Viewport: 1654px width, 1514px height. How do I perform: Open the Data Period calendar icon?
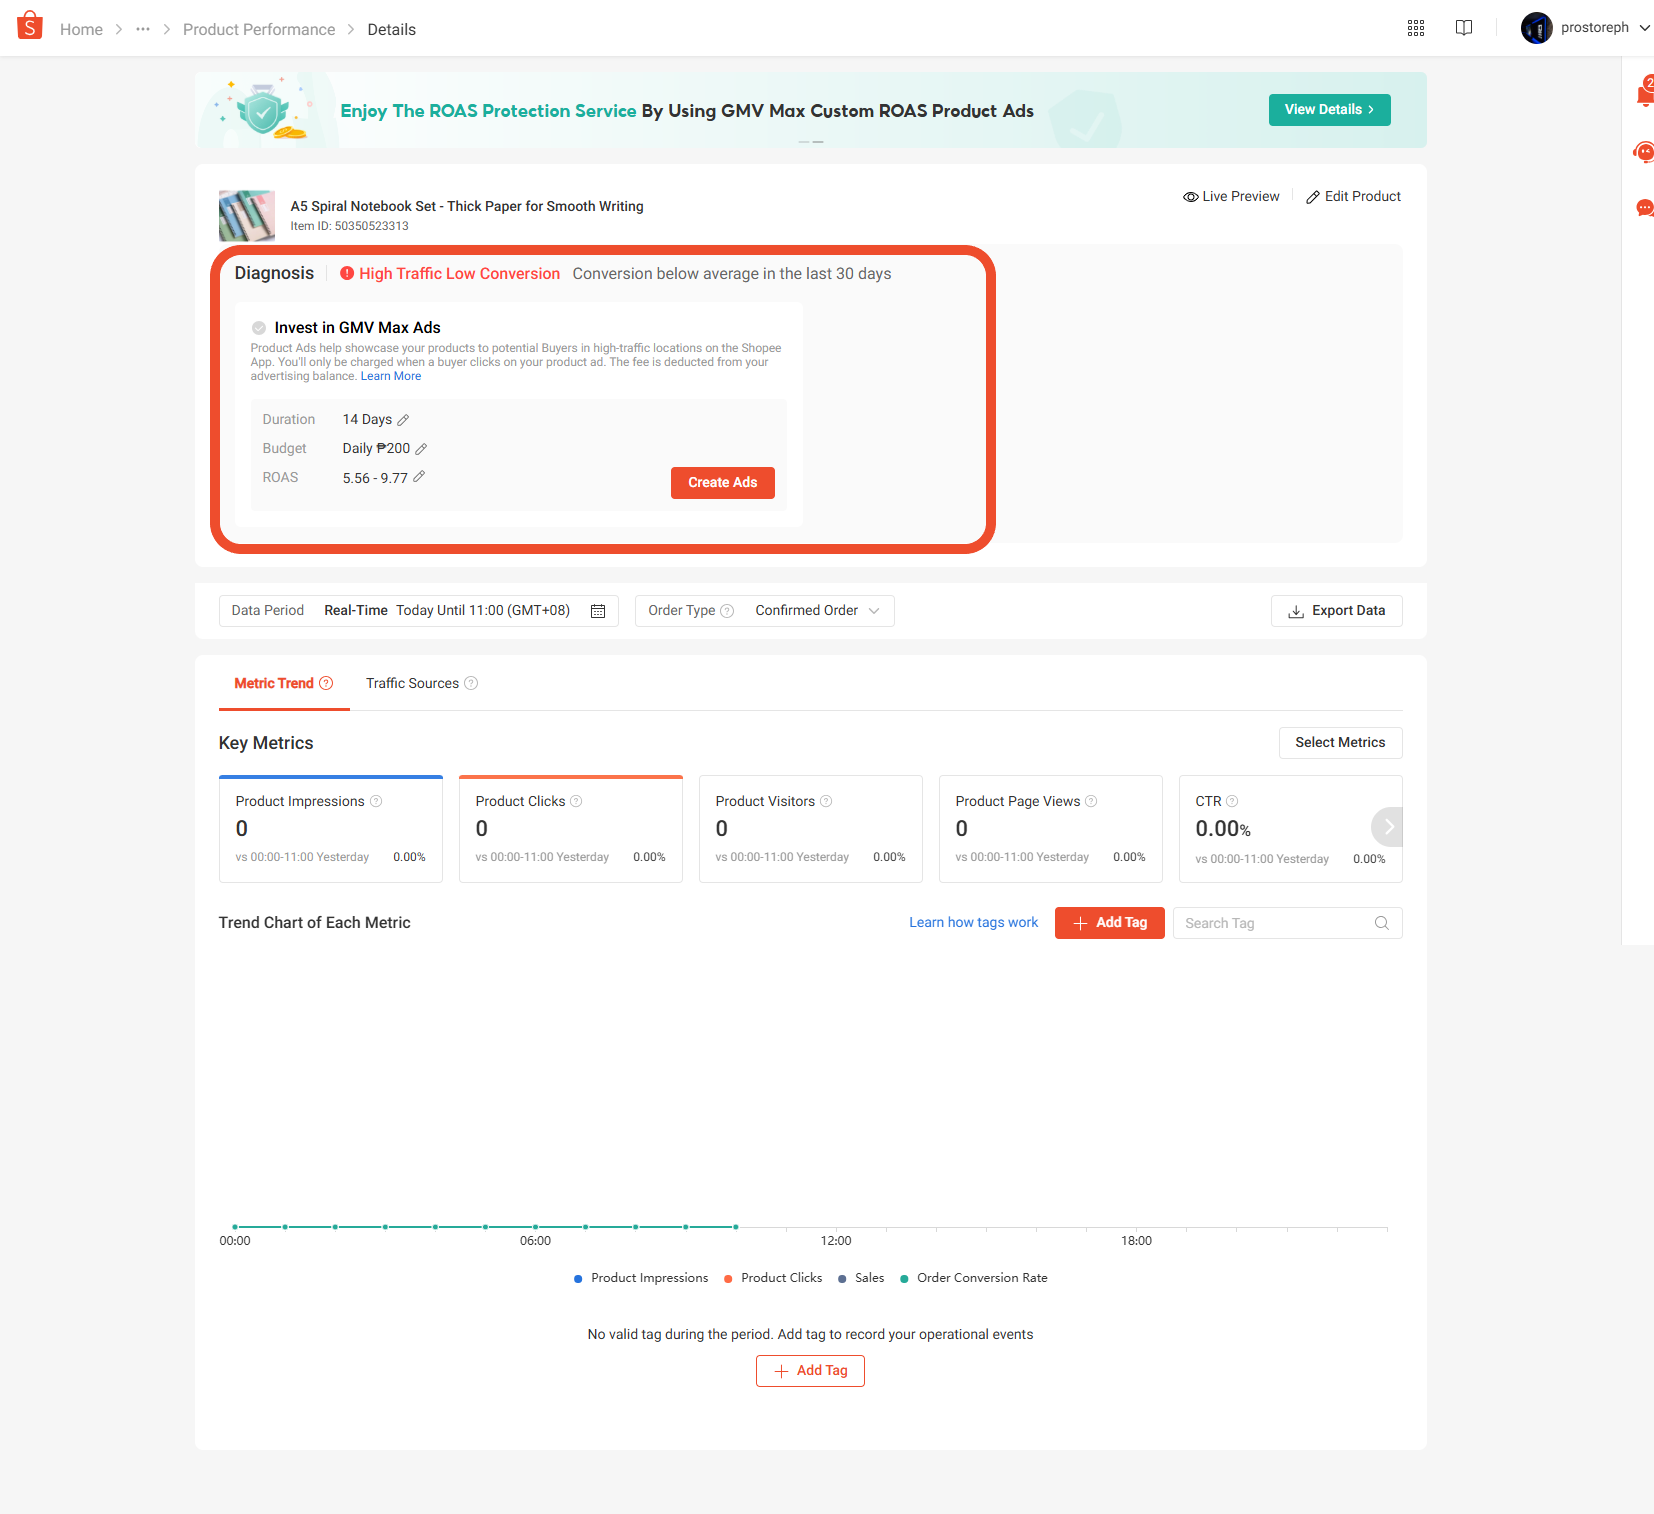tap(598, 611)
